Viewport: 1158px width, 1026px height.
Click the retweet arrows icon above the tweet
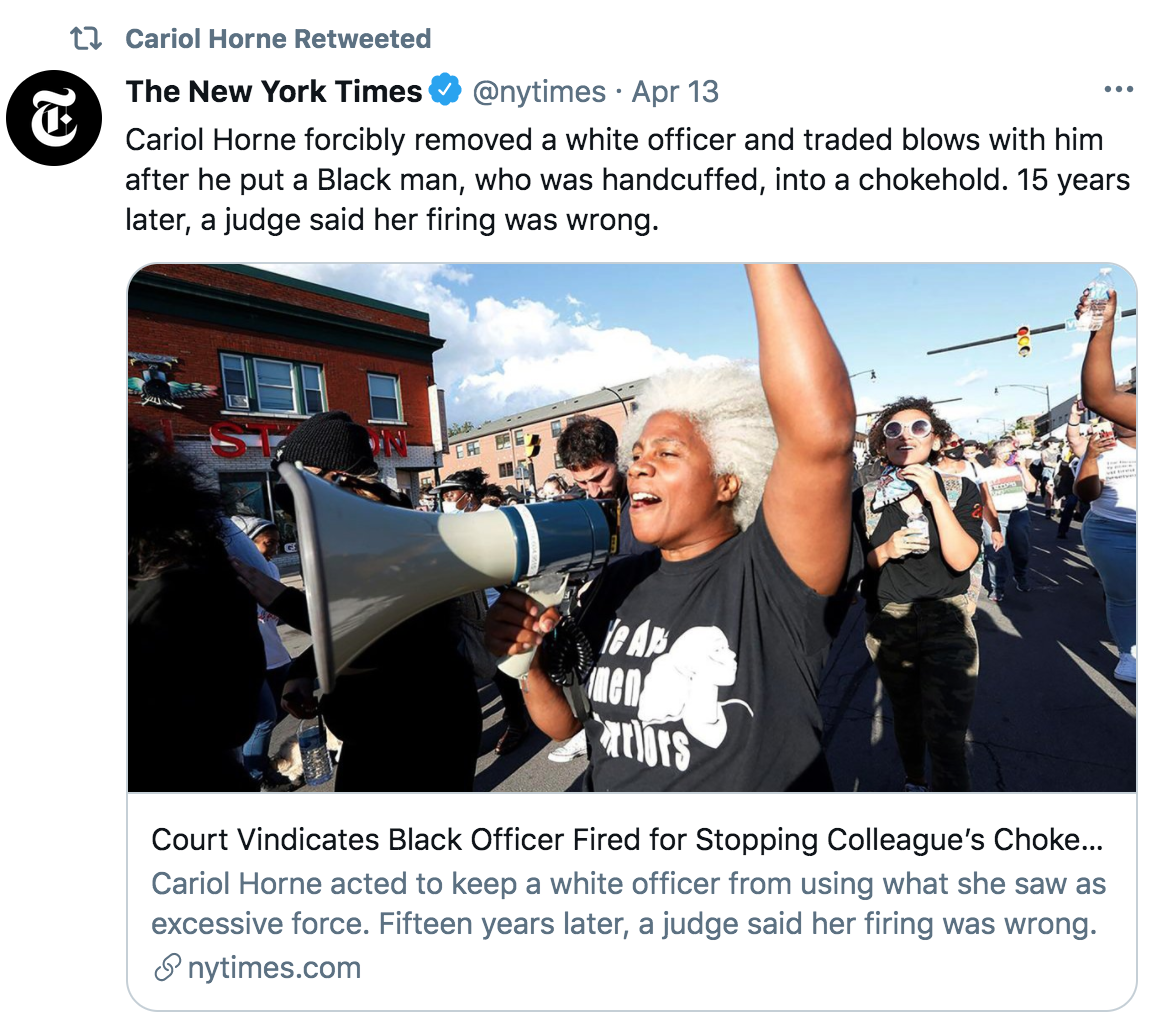pyautogui.click(x=86, y=38)
